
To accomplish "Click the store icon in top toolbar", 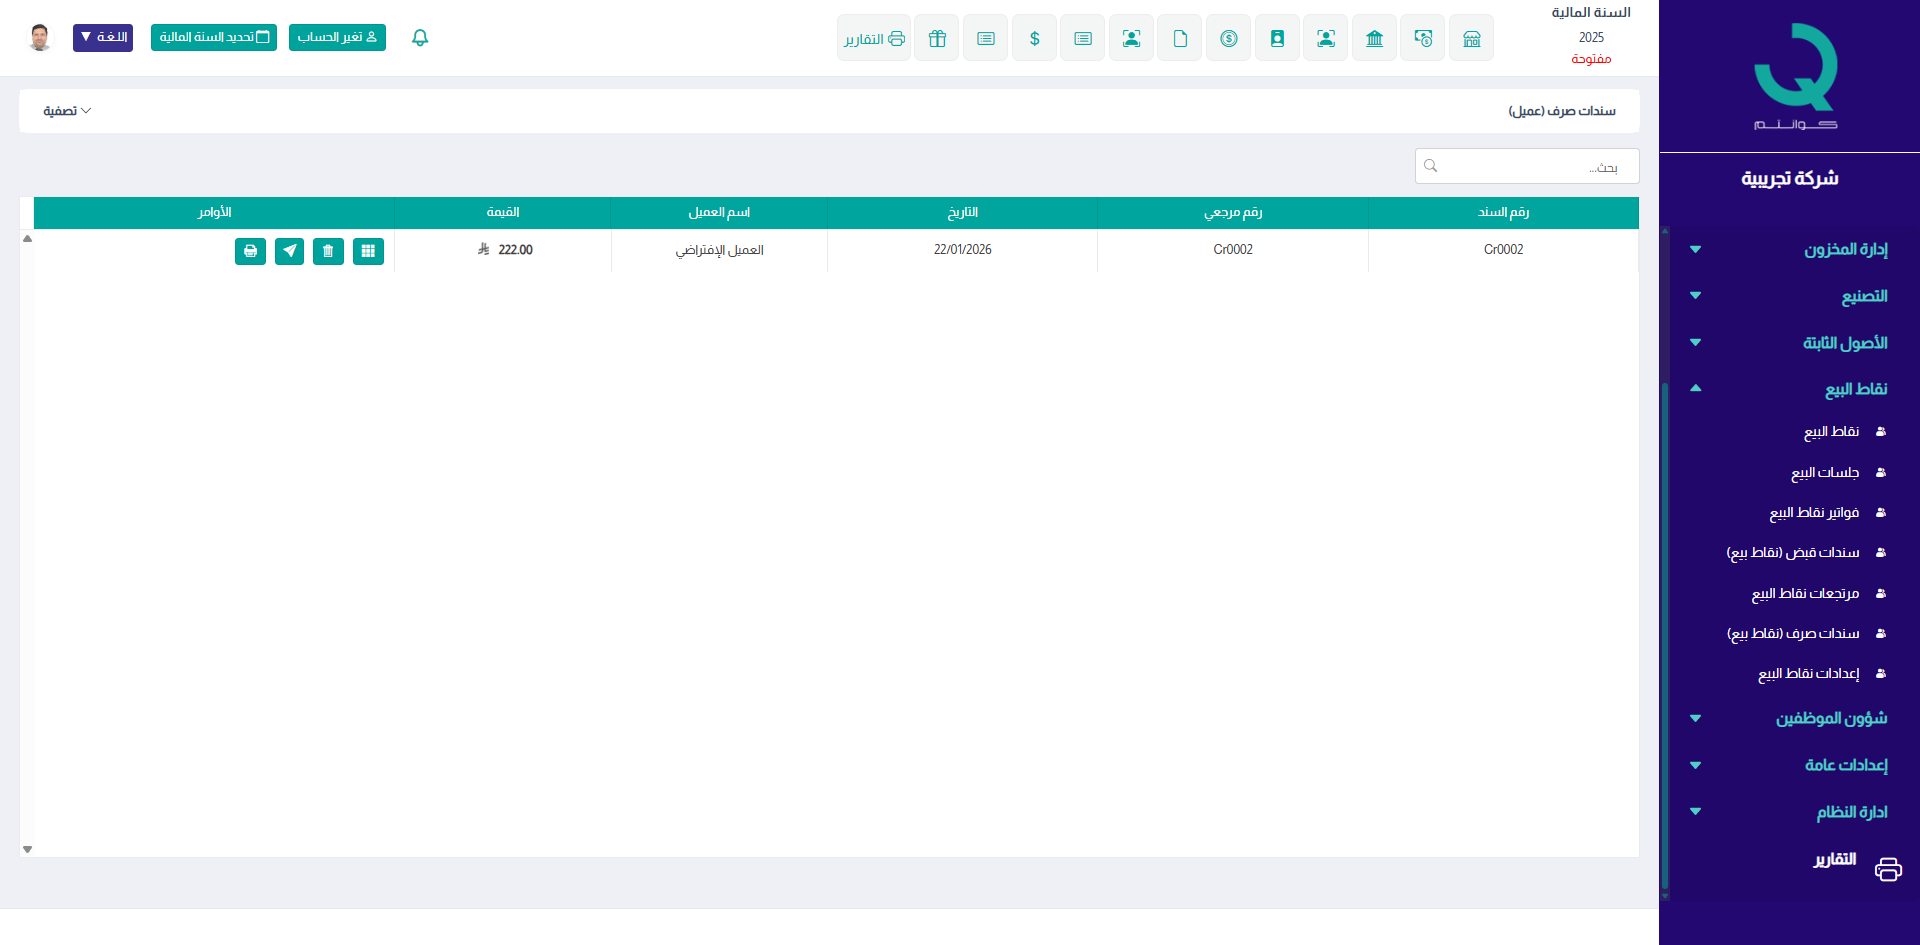I will coord(1471,38).
